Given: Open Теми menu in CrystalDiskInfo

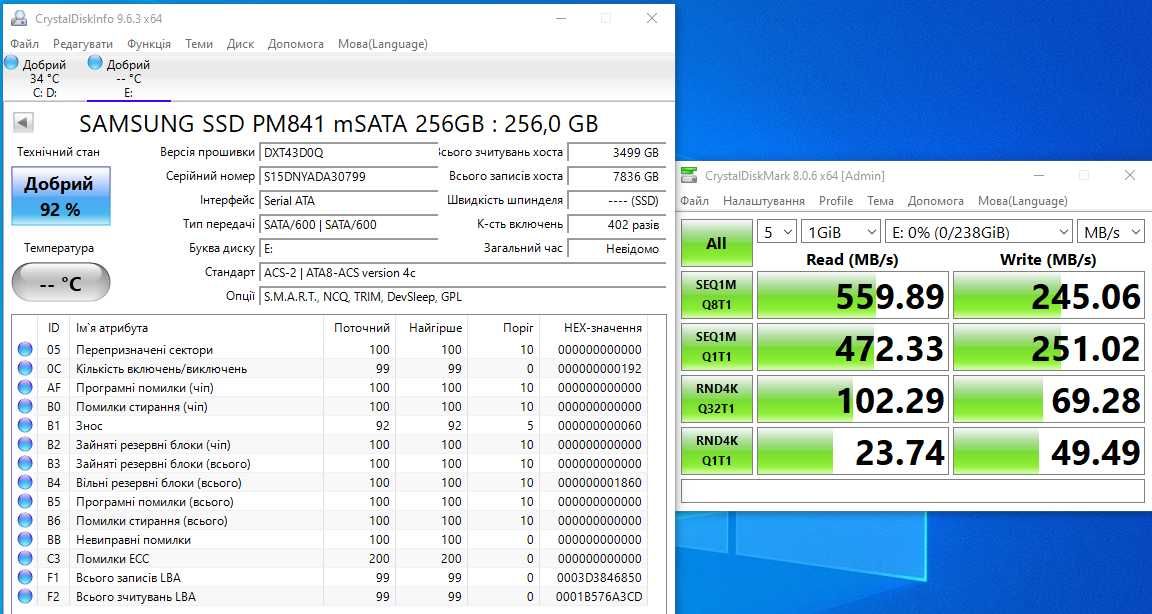Looking at the screenshot, I should 199,44.
